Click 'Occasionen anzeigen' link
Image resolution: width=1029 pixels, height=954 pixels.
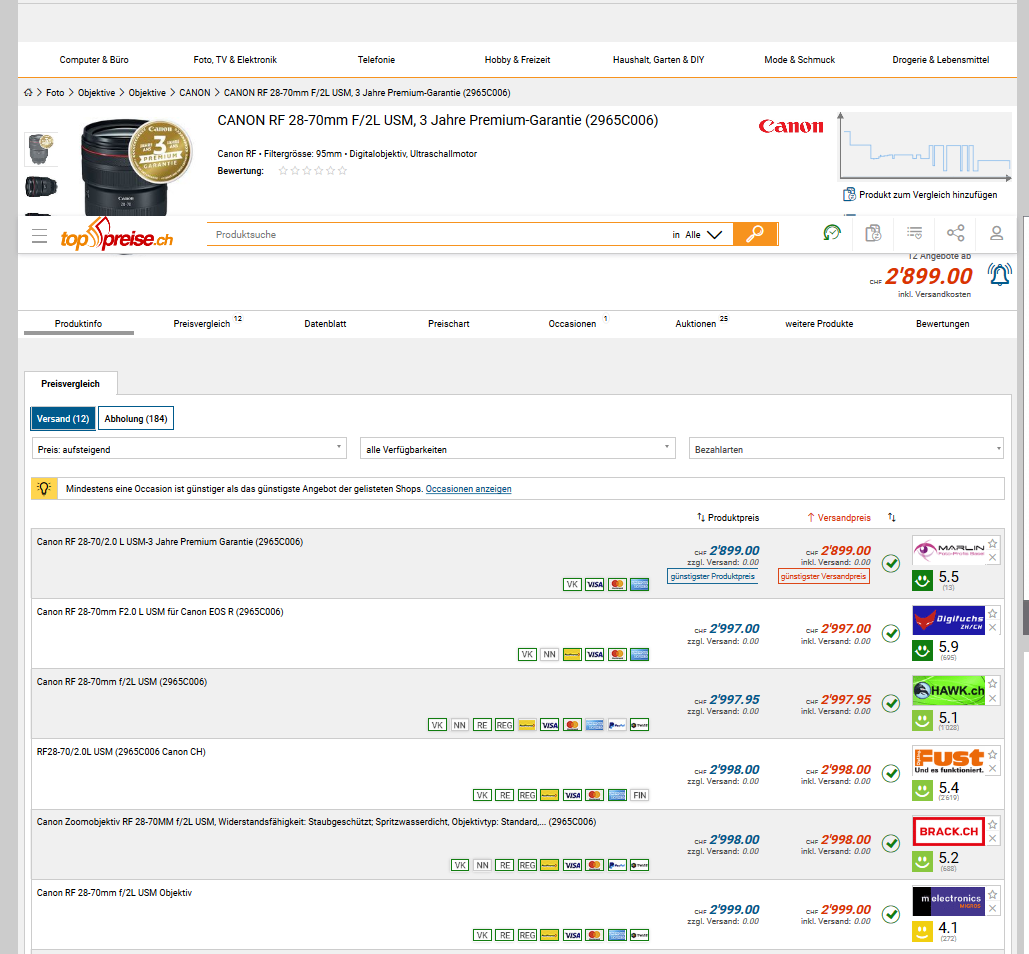pos(468,489)
